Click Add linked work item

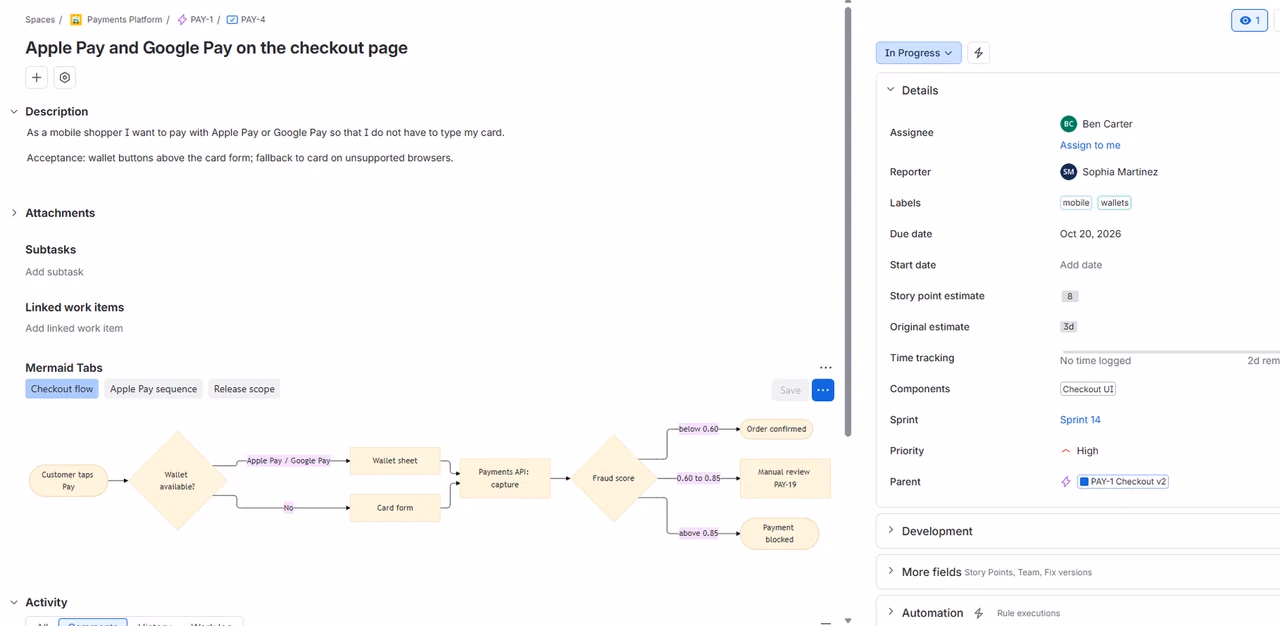(74, 328)
